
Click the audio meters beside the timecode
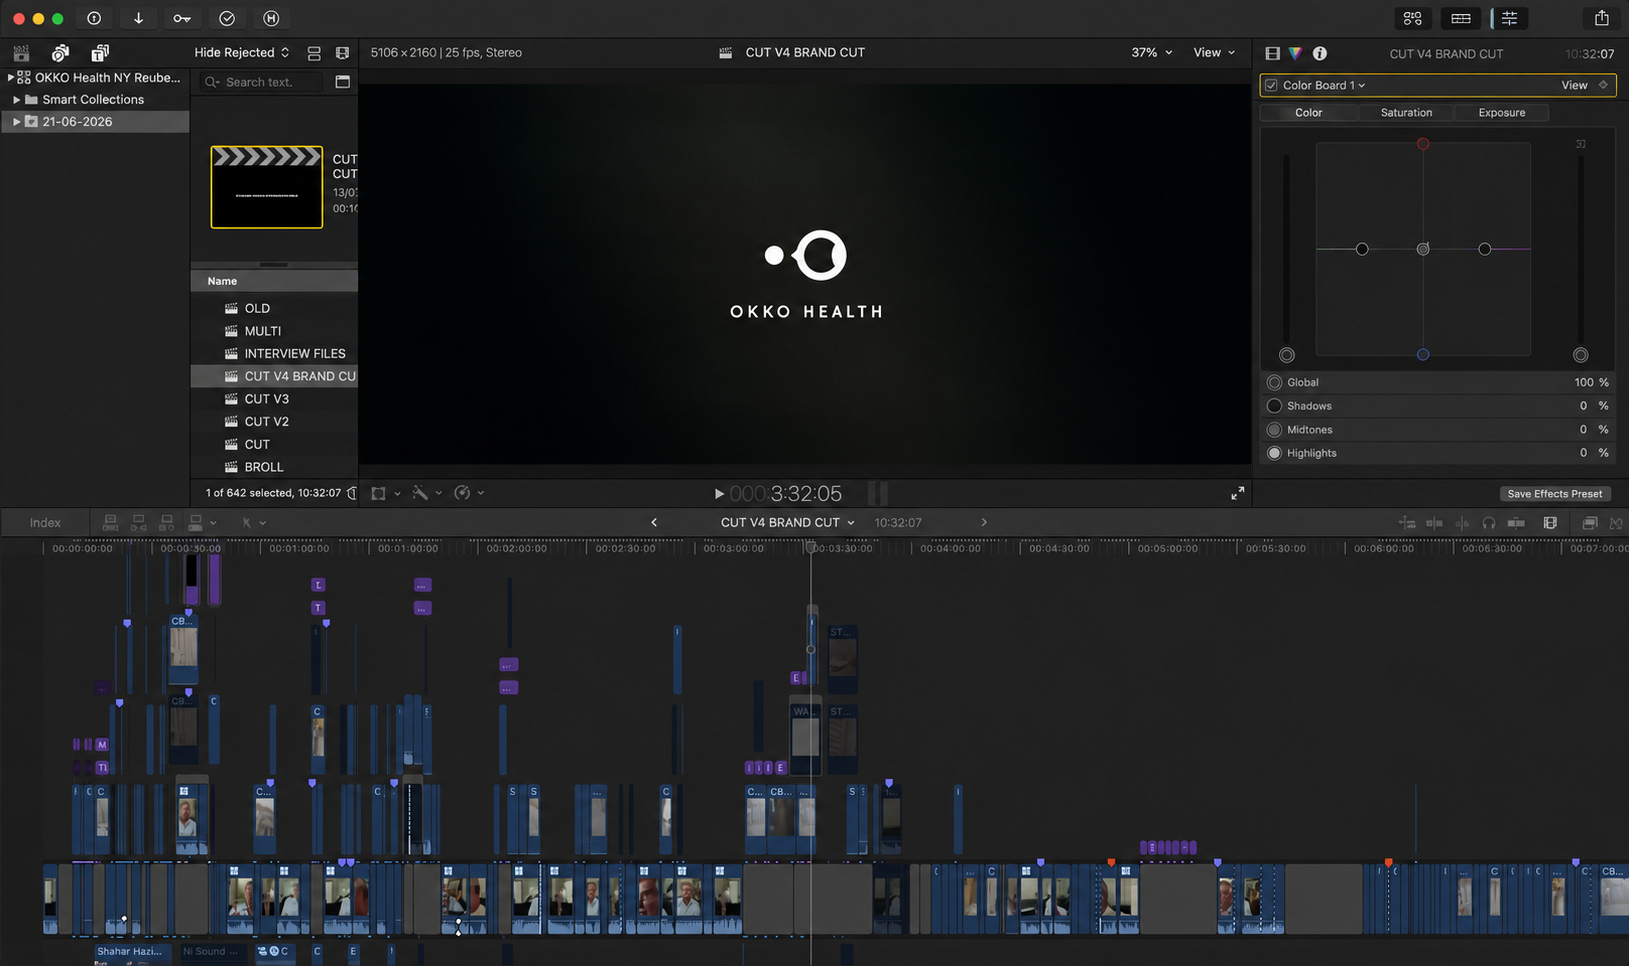[x=878, y=493]
